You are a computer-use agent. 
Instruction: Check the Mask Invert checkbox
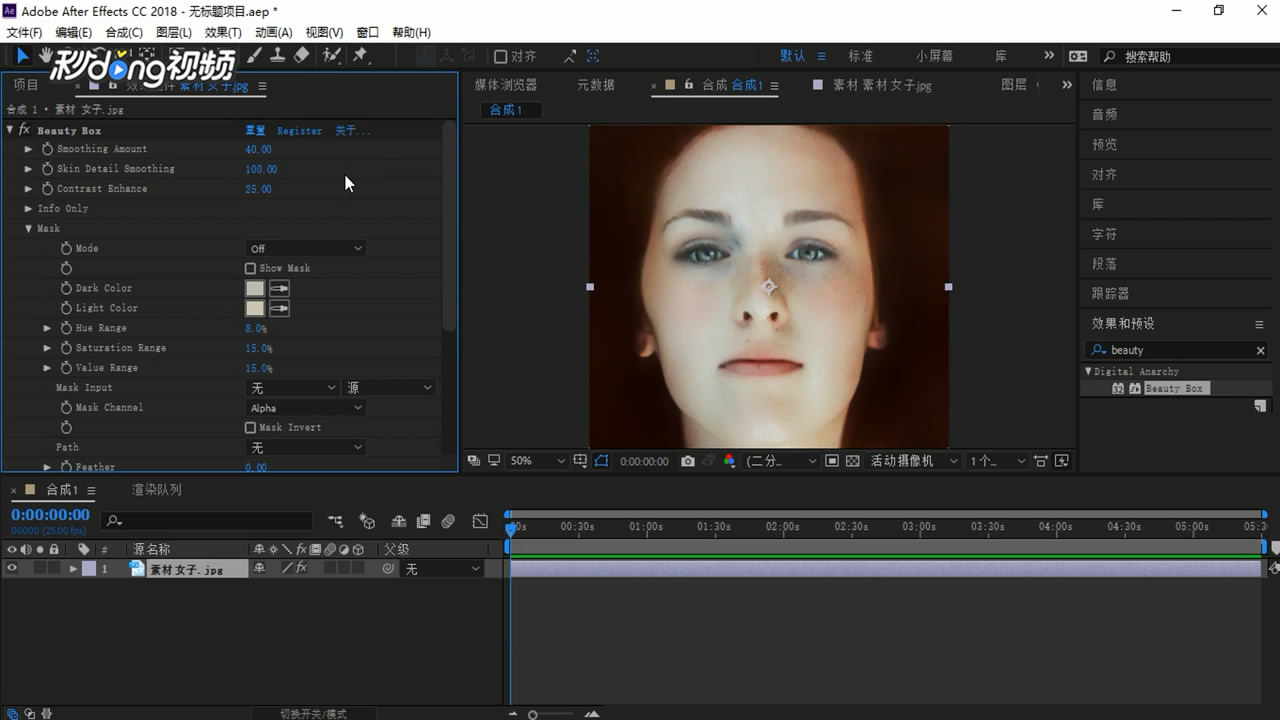(x=251, y=427)
